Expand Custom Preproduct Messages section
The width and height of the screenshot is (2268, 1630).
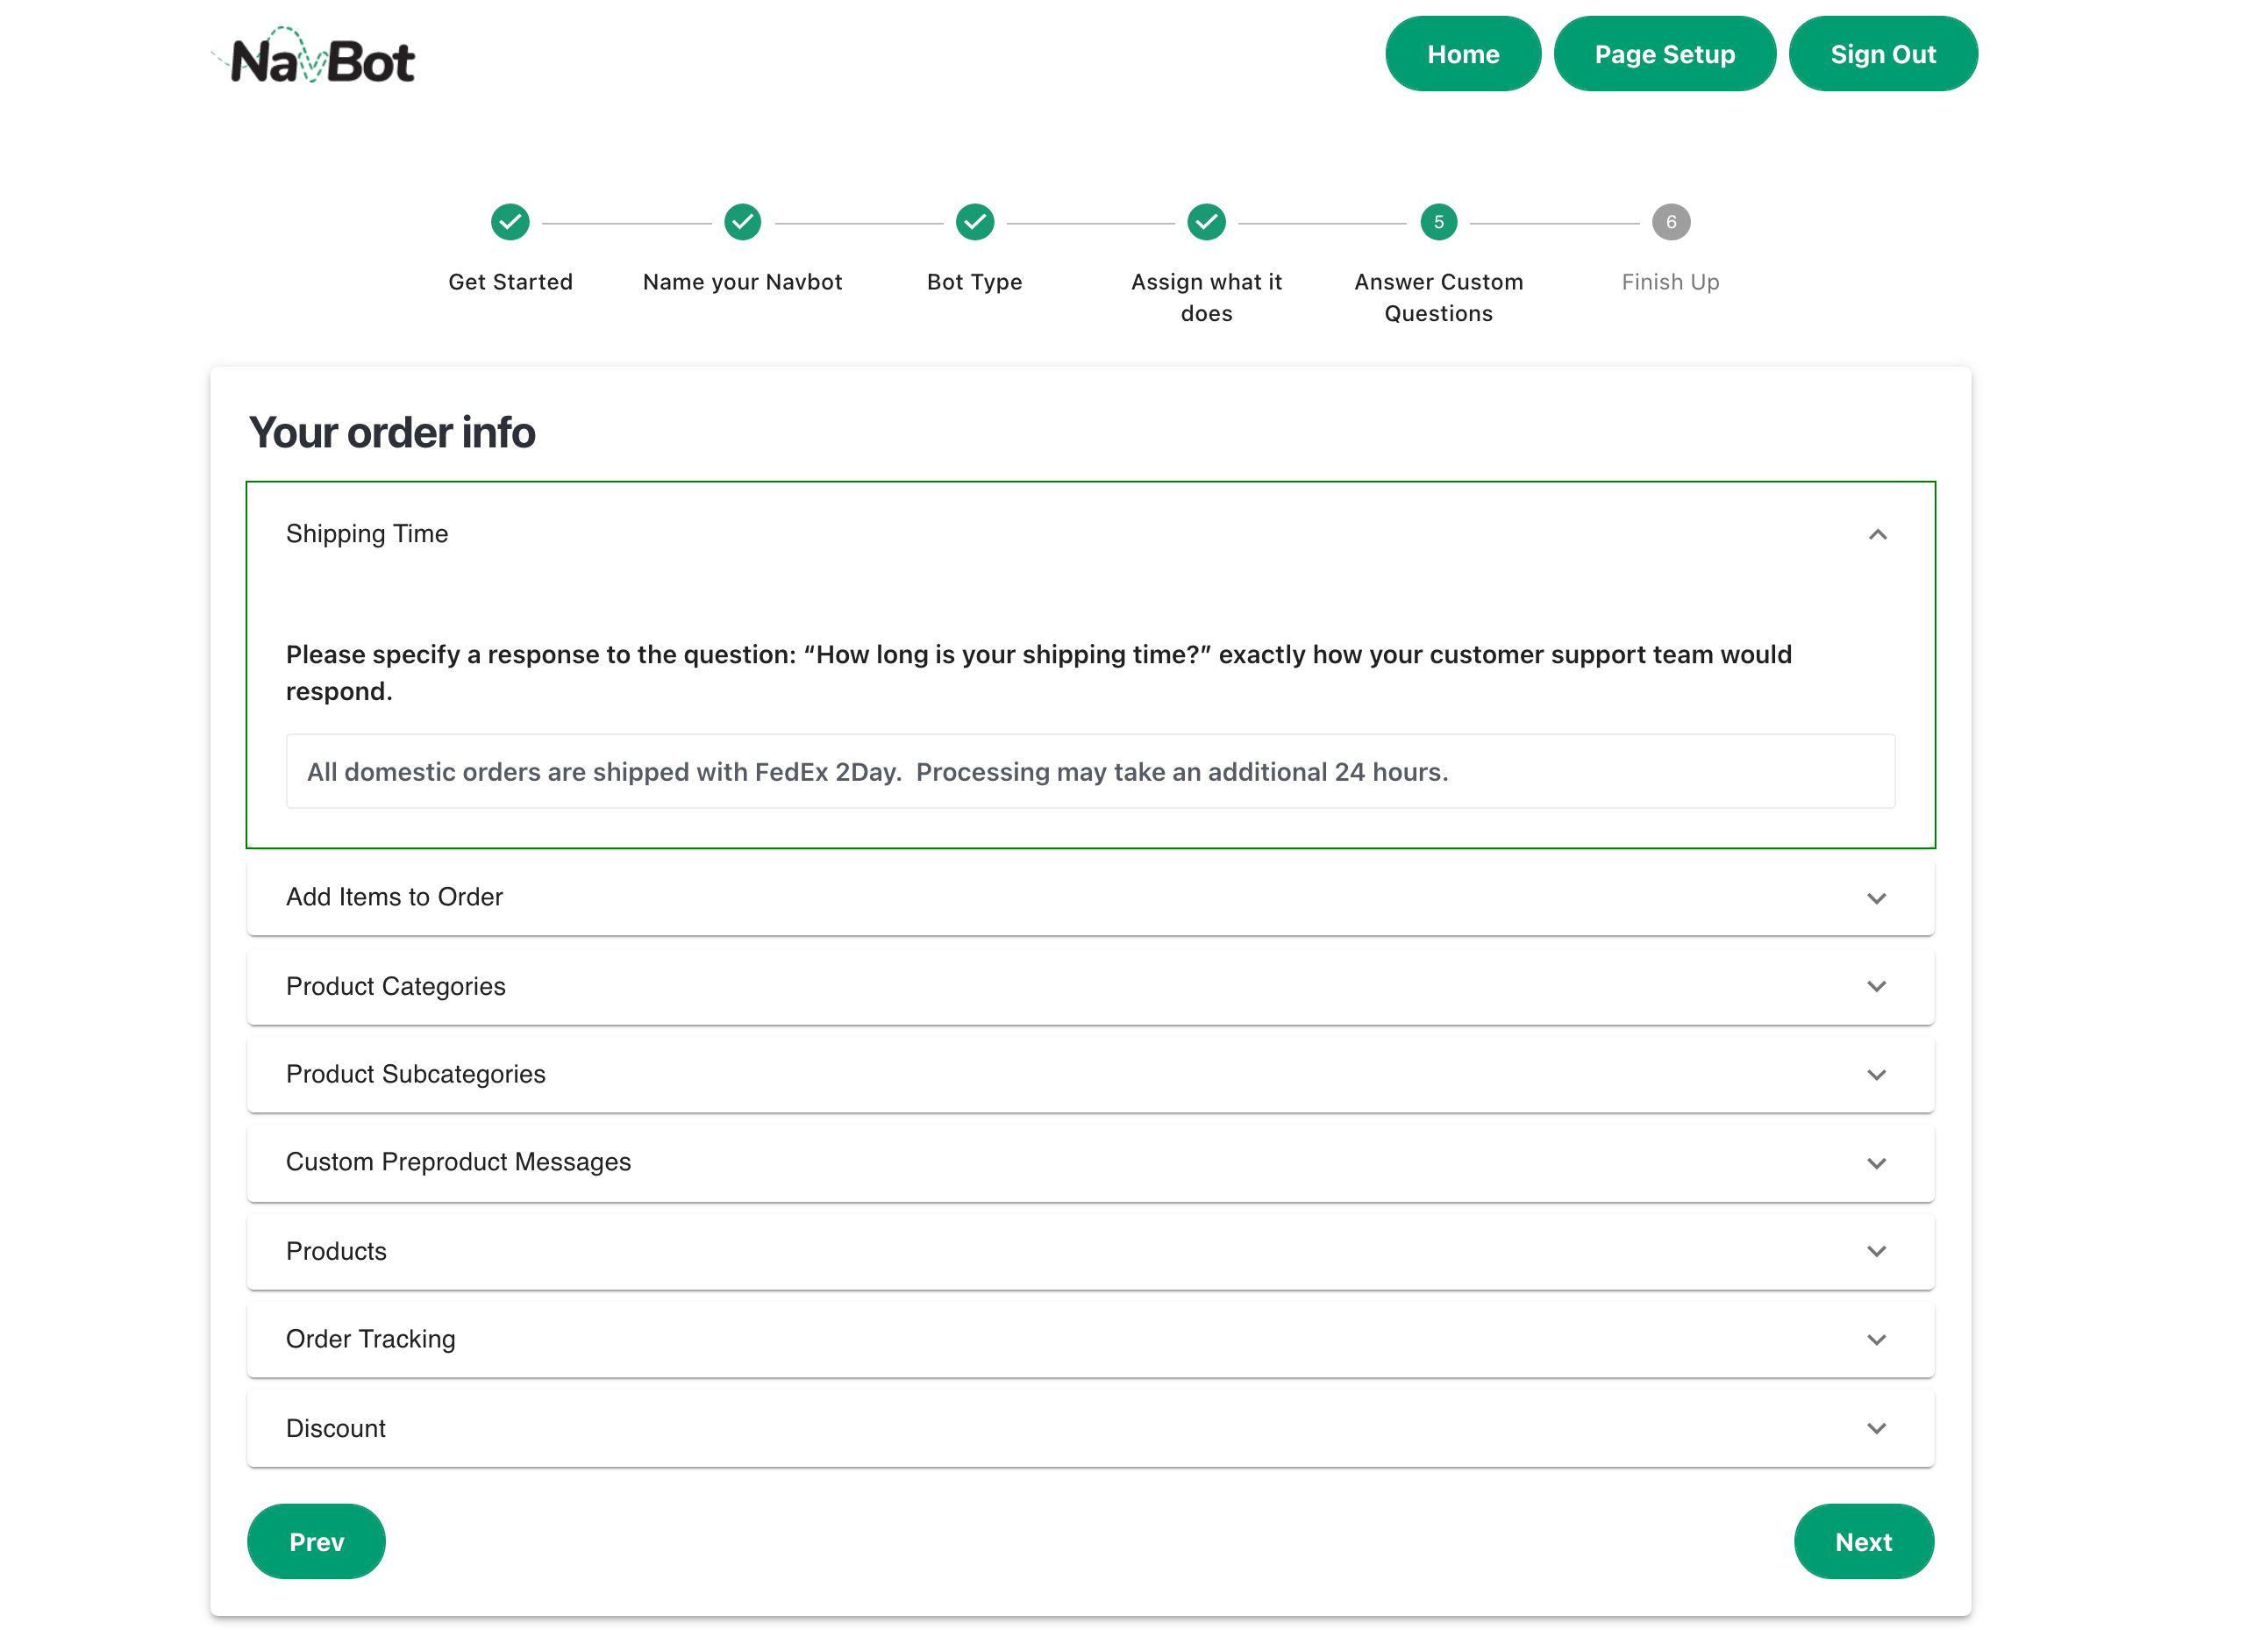1876,1163
